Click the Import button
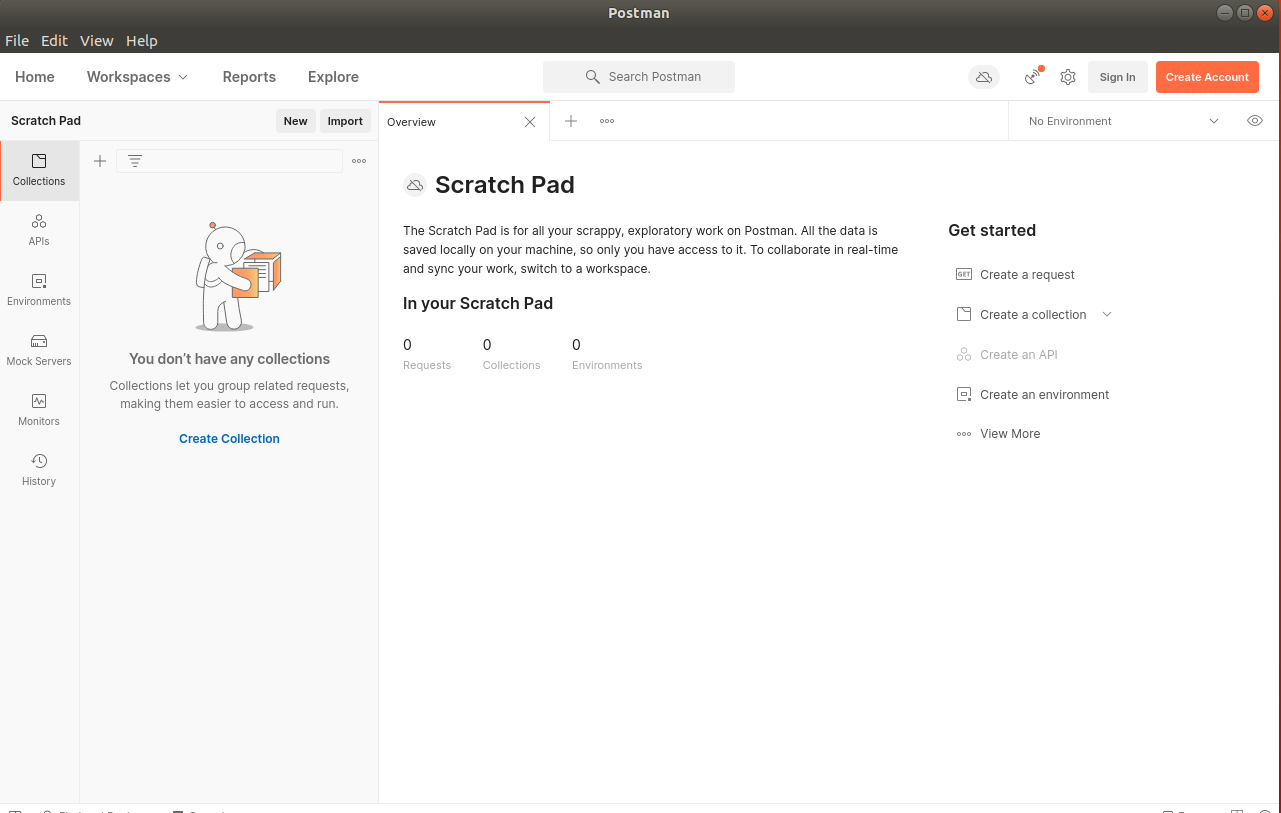 (x=345, y=121)
